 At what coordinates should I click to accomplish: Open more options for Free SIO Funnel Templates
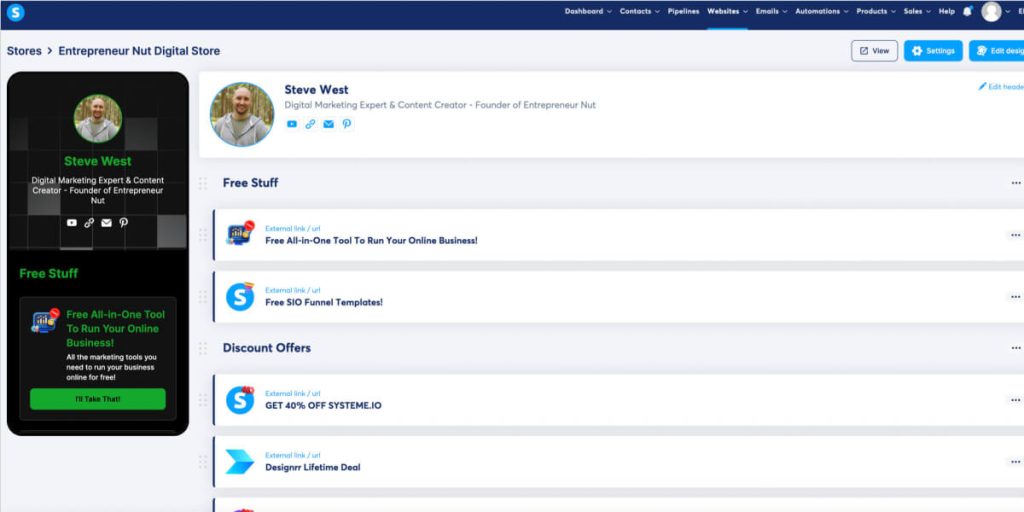click(1016, 296)
